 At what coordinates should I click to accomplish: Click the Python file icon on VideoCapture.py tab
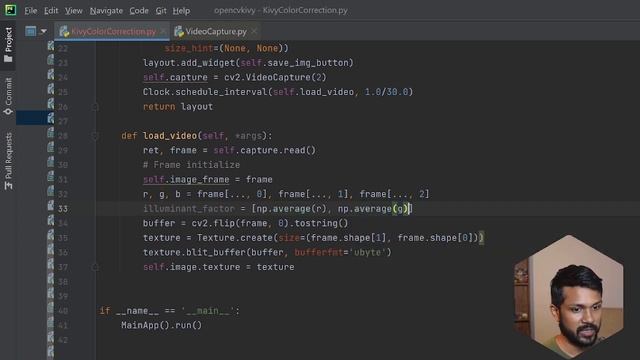pos(178,31)
